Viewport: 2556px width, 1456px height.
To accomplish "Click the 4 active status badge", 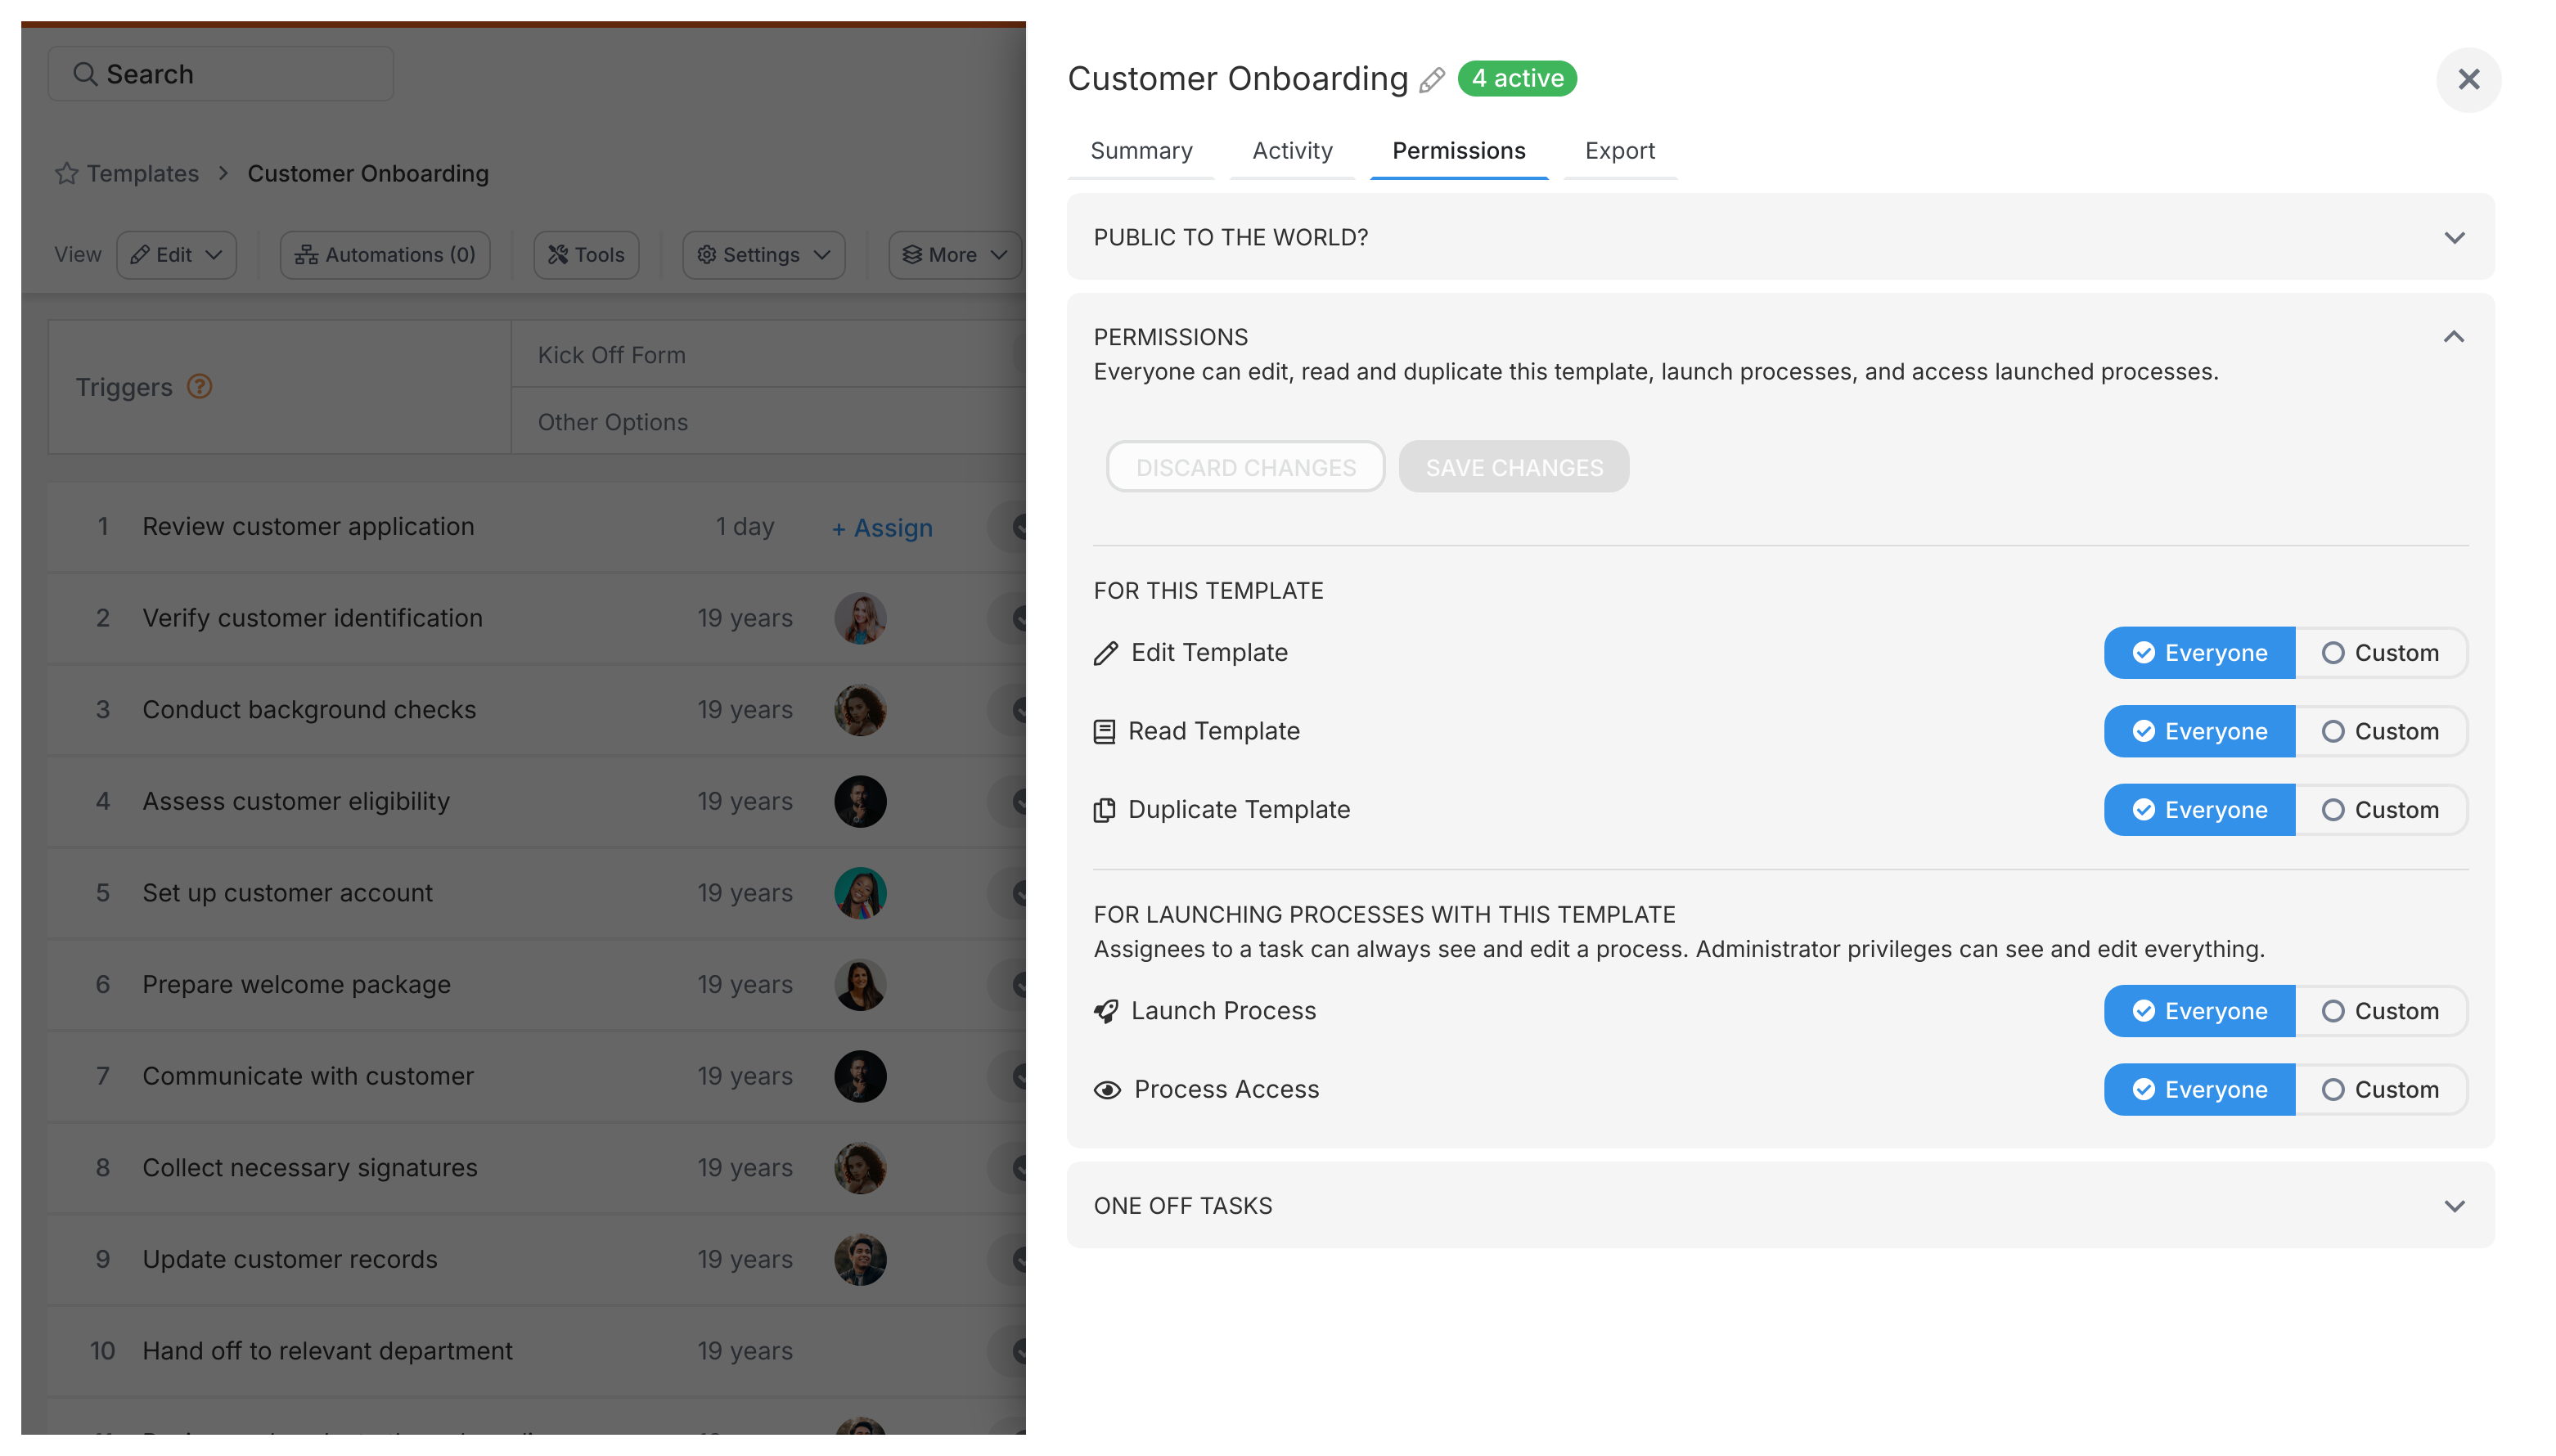I will (1517, 77).
